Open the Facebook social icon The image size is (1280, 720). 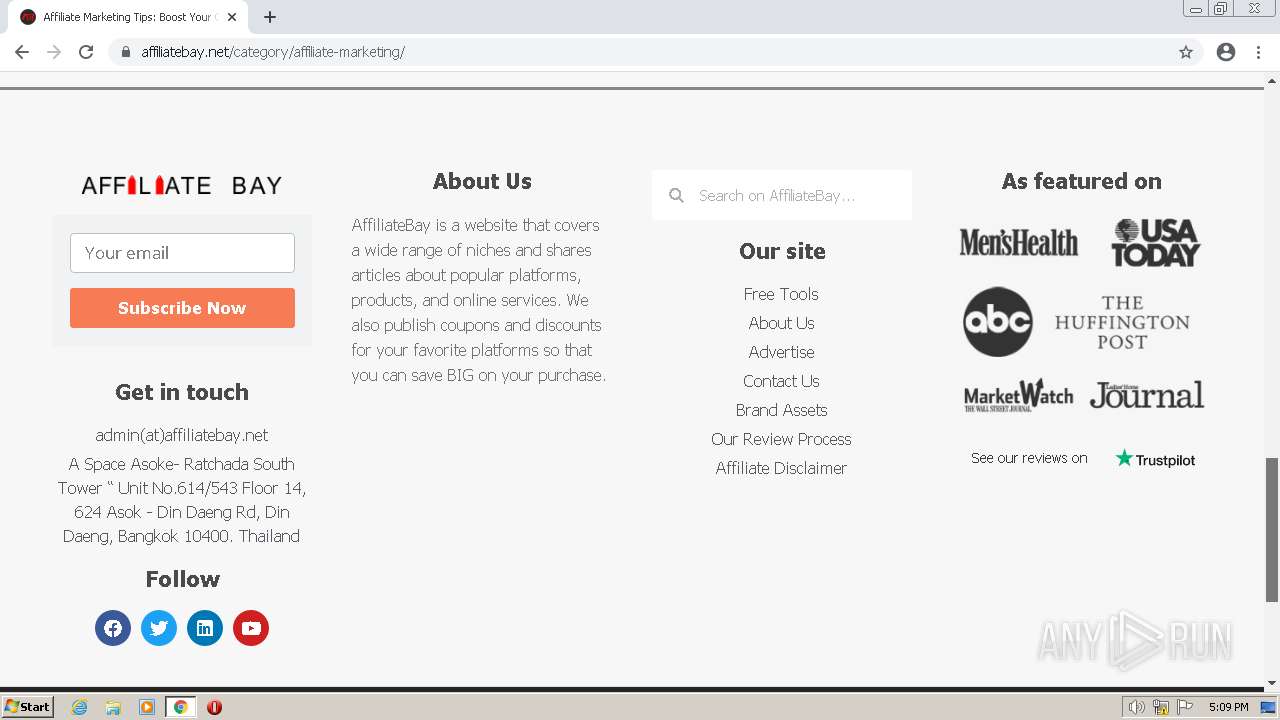click(x=113, y=628)
